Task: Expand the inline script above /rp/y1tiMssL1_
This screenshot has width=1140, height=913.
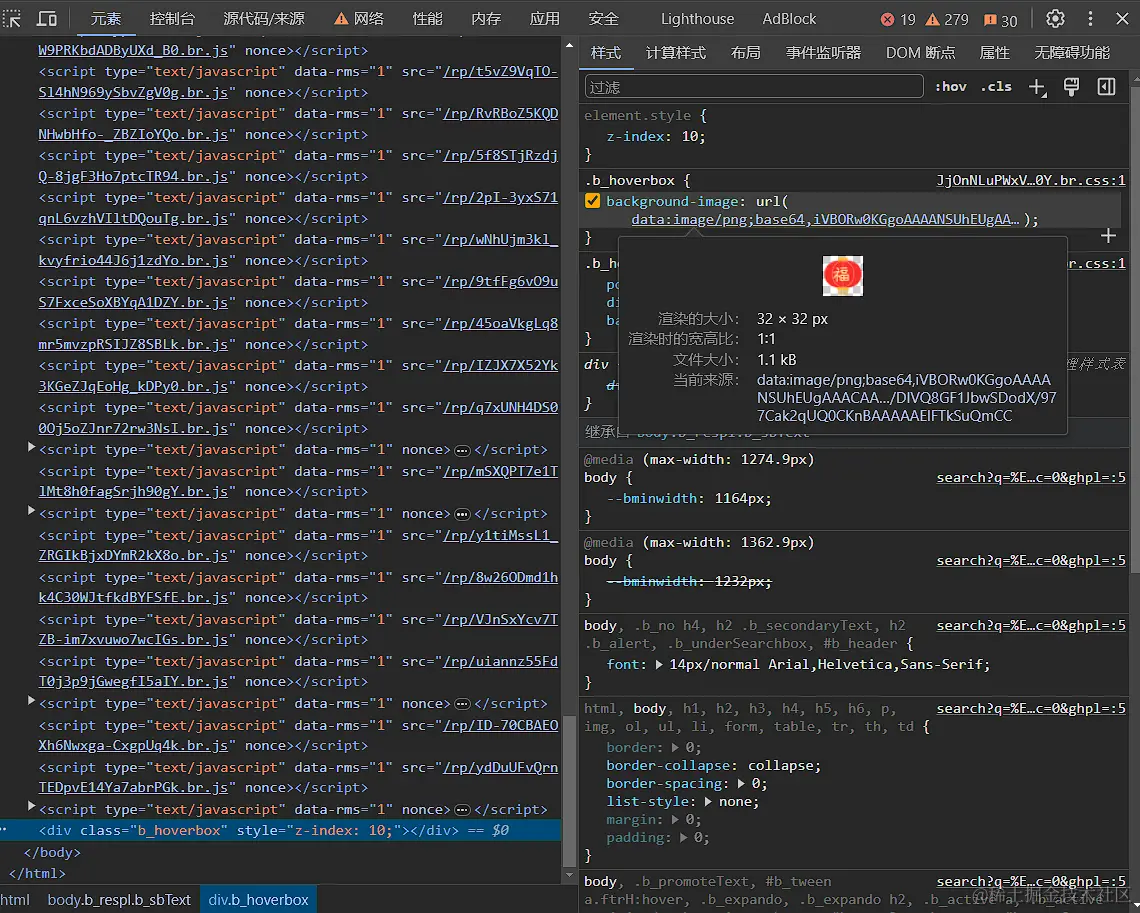Action: tap(31, 511)
